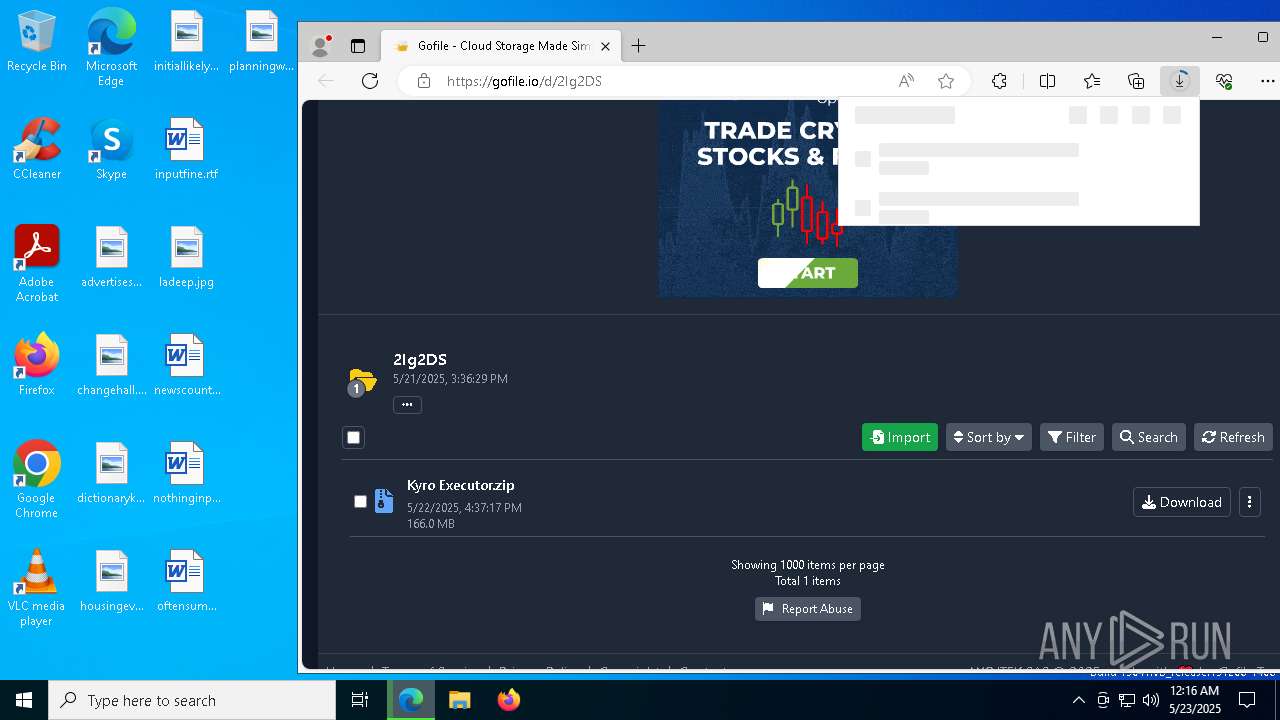
Task: Click 2Ig2DS folder title text
Action: coord(420,359)
